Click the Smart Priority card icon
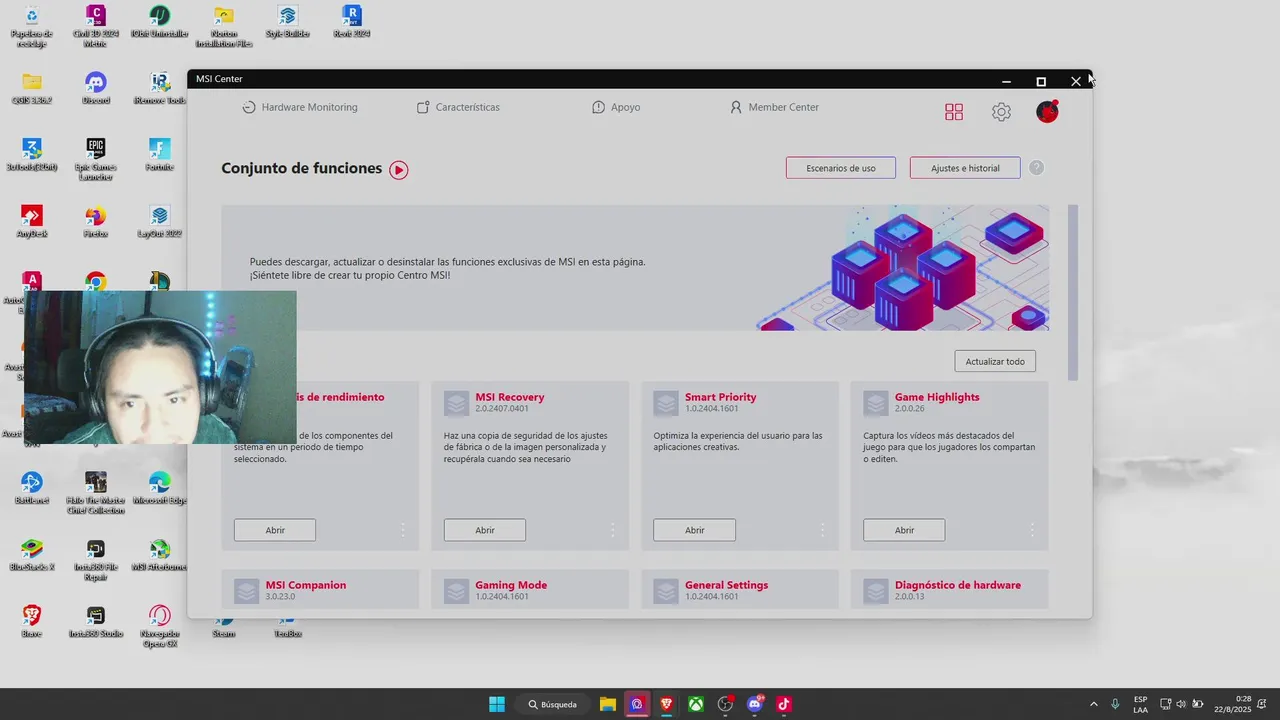 click(x=666, y=403)
